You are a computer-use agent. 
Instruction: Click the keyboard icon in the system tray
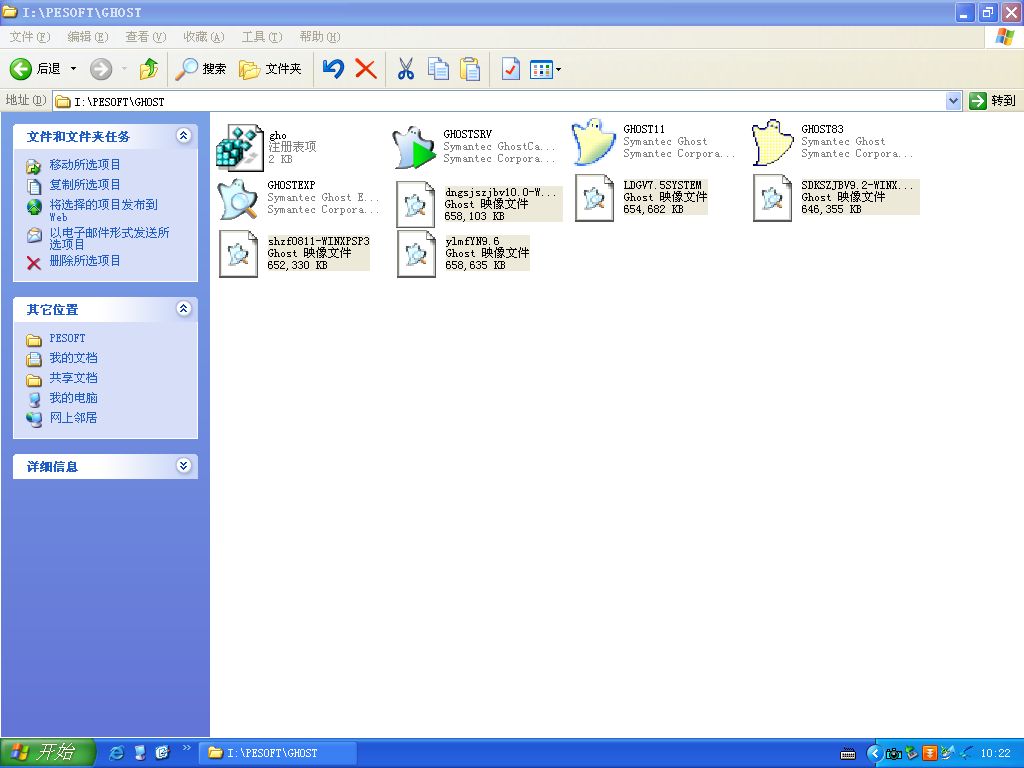(848, 754)
